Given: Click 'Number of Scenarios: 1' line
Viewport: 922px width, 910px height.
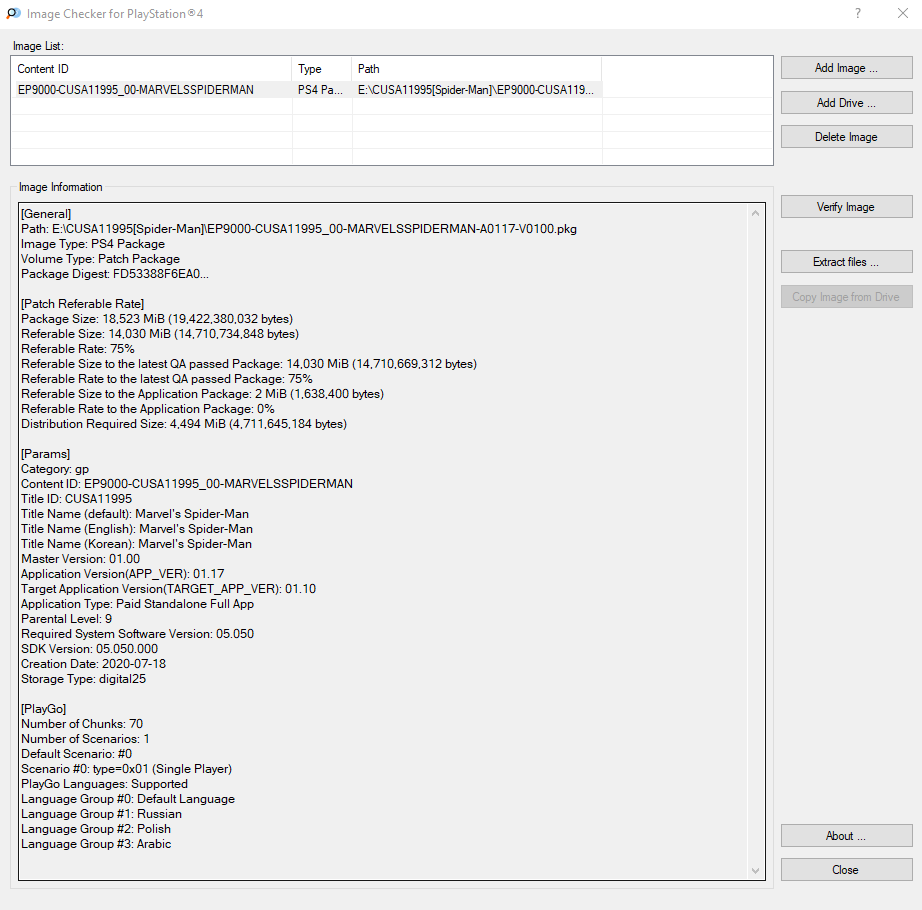Looking at the screenshot, I should coord(85,739).
